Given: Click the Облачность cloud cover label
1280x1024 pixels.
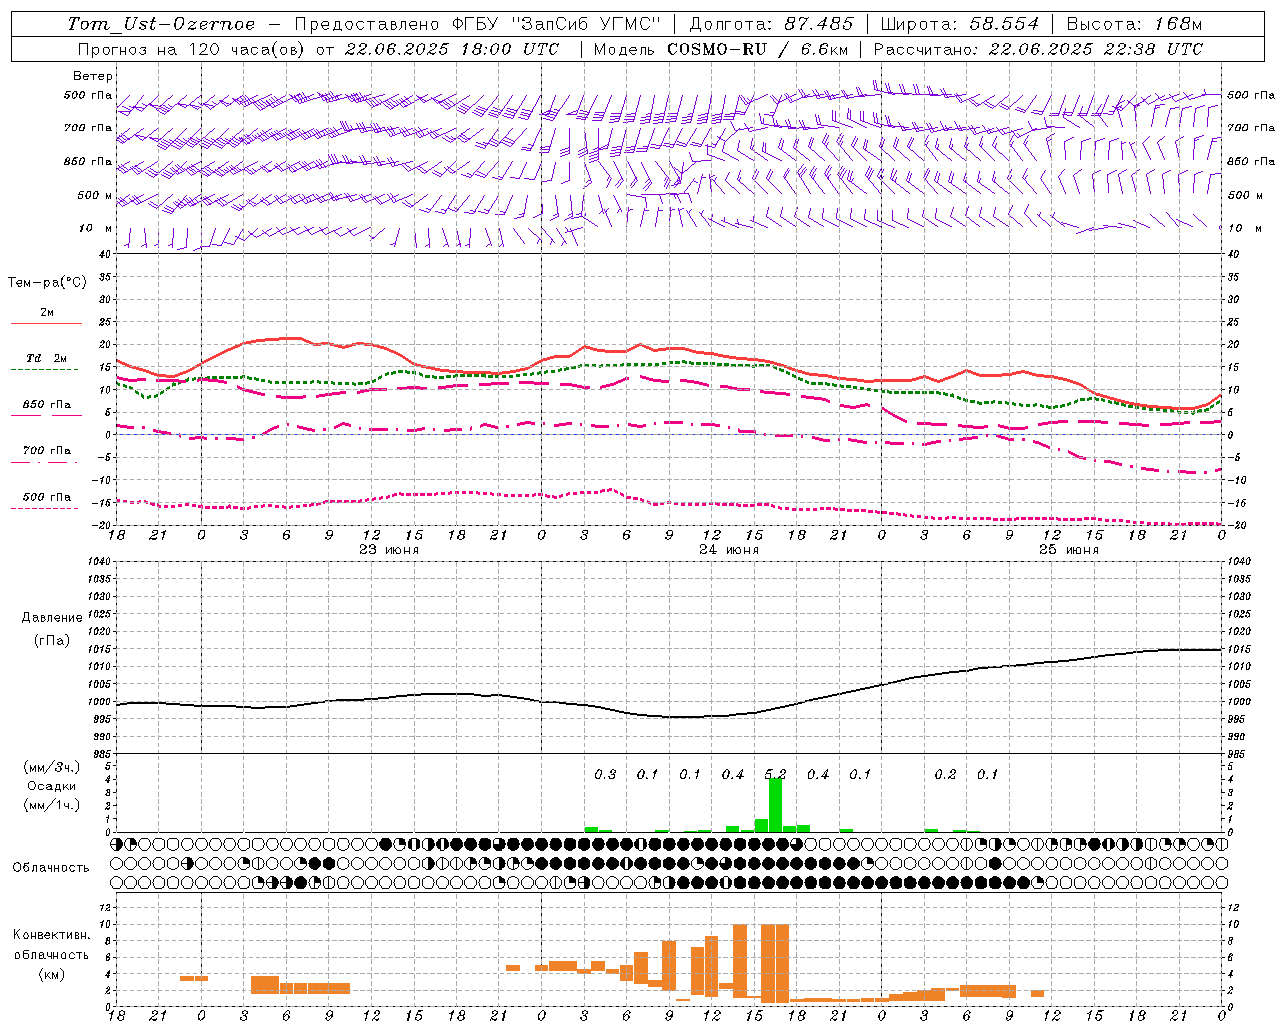Looking at the screenshot, I should click(x=51, y=867).
